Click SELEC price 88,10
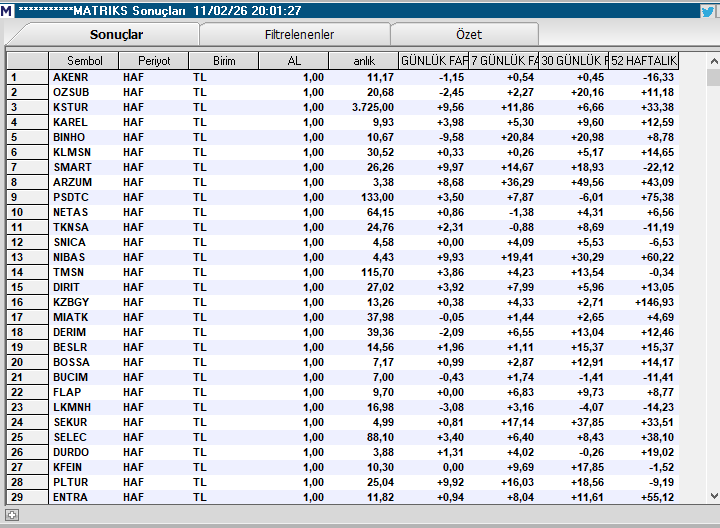 point(380,437)
